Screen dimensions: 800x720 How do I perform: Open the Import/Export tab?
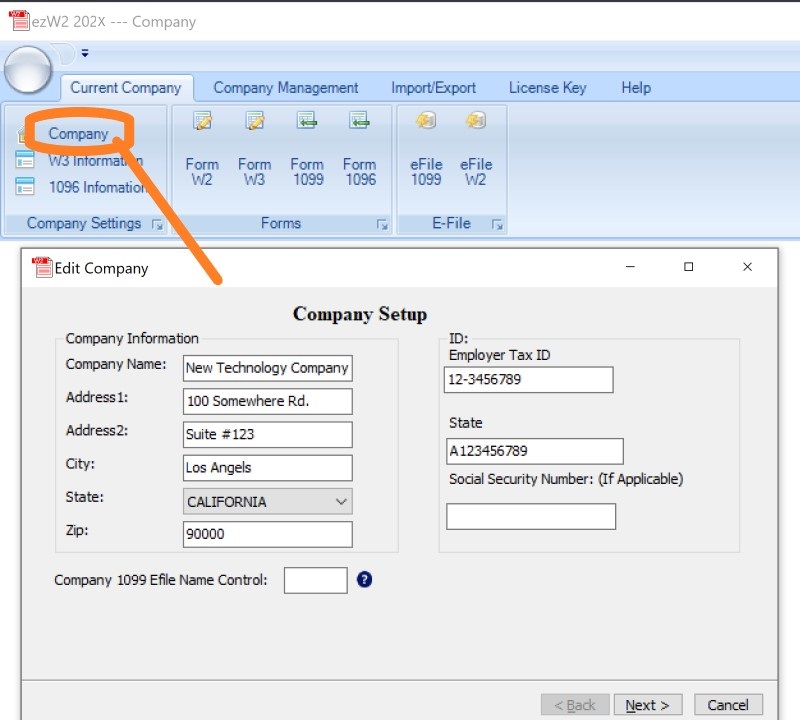click(x=433, y=88)
